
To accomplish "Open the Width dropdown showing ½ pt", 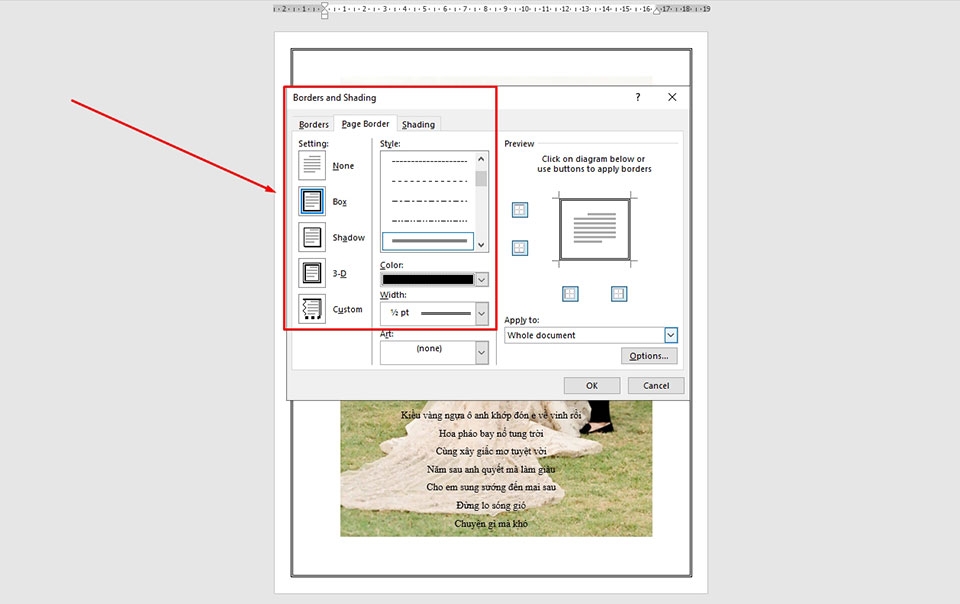I will coord(481,313).
